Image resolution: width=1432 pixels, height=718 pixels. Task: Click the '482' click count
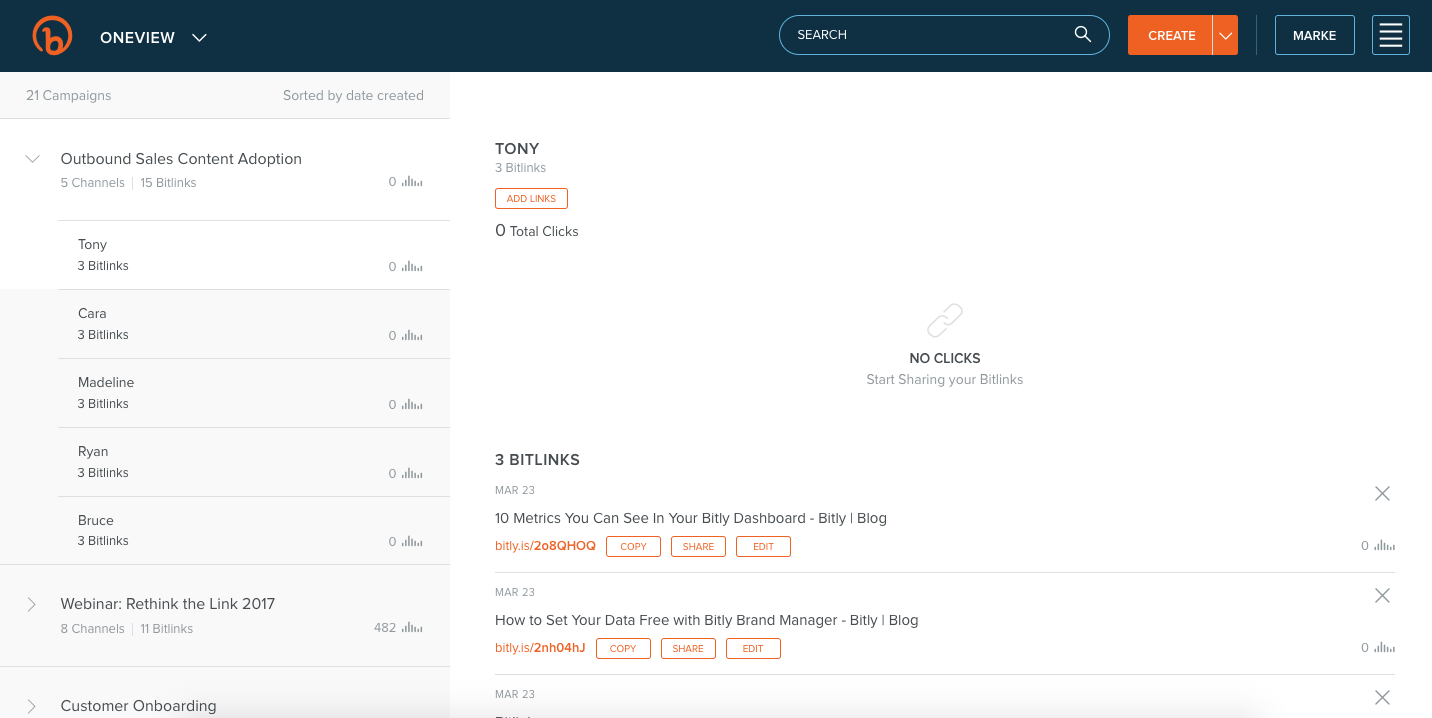[x=385, y=628]
